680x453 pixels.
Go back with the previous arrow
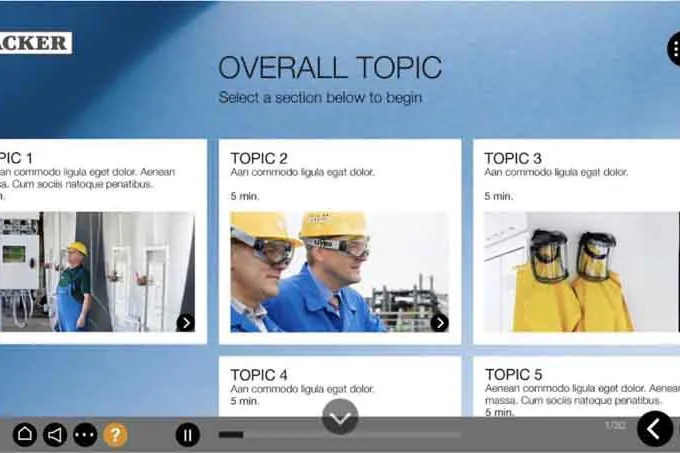[655, 429]
